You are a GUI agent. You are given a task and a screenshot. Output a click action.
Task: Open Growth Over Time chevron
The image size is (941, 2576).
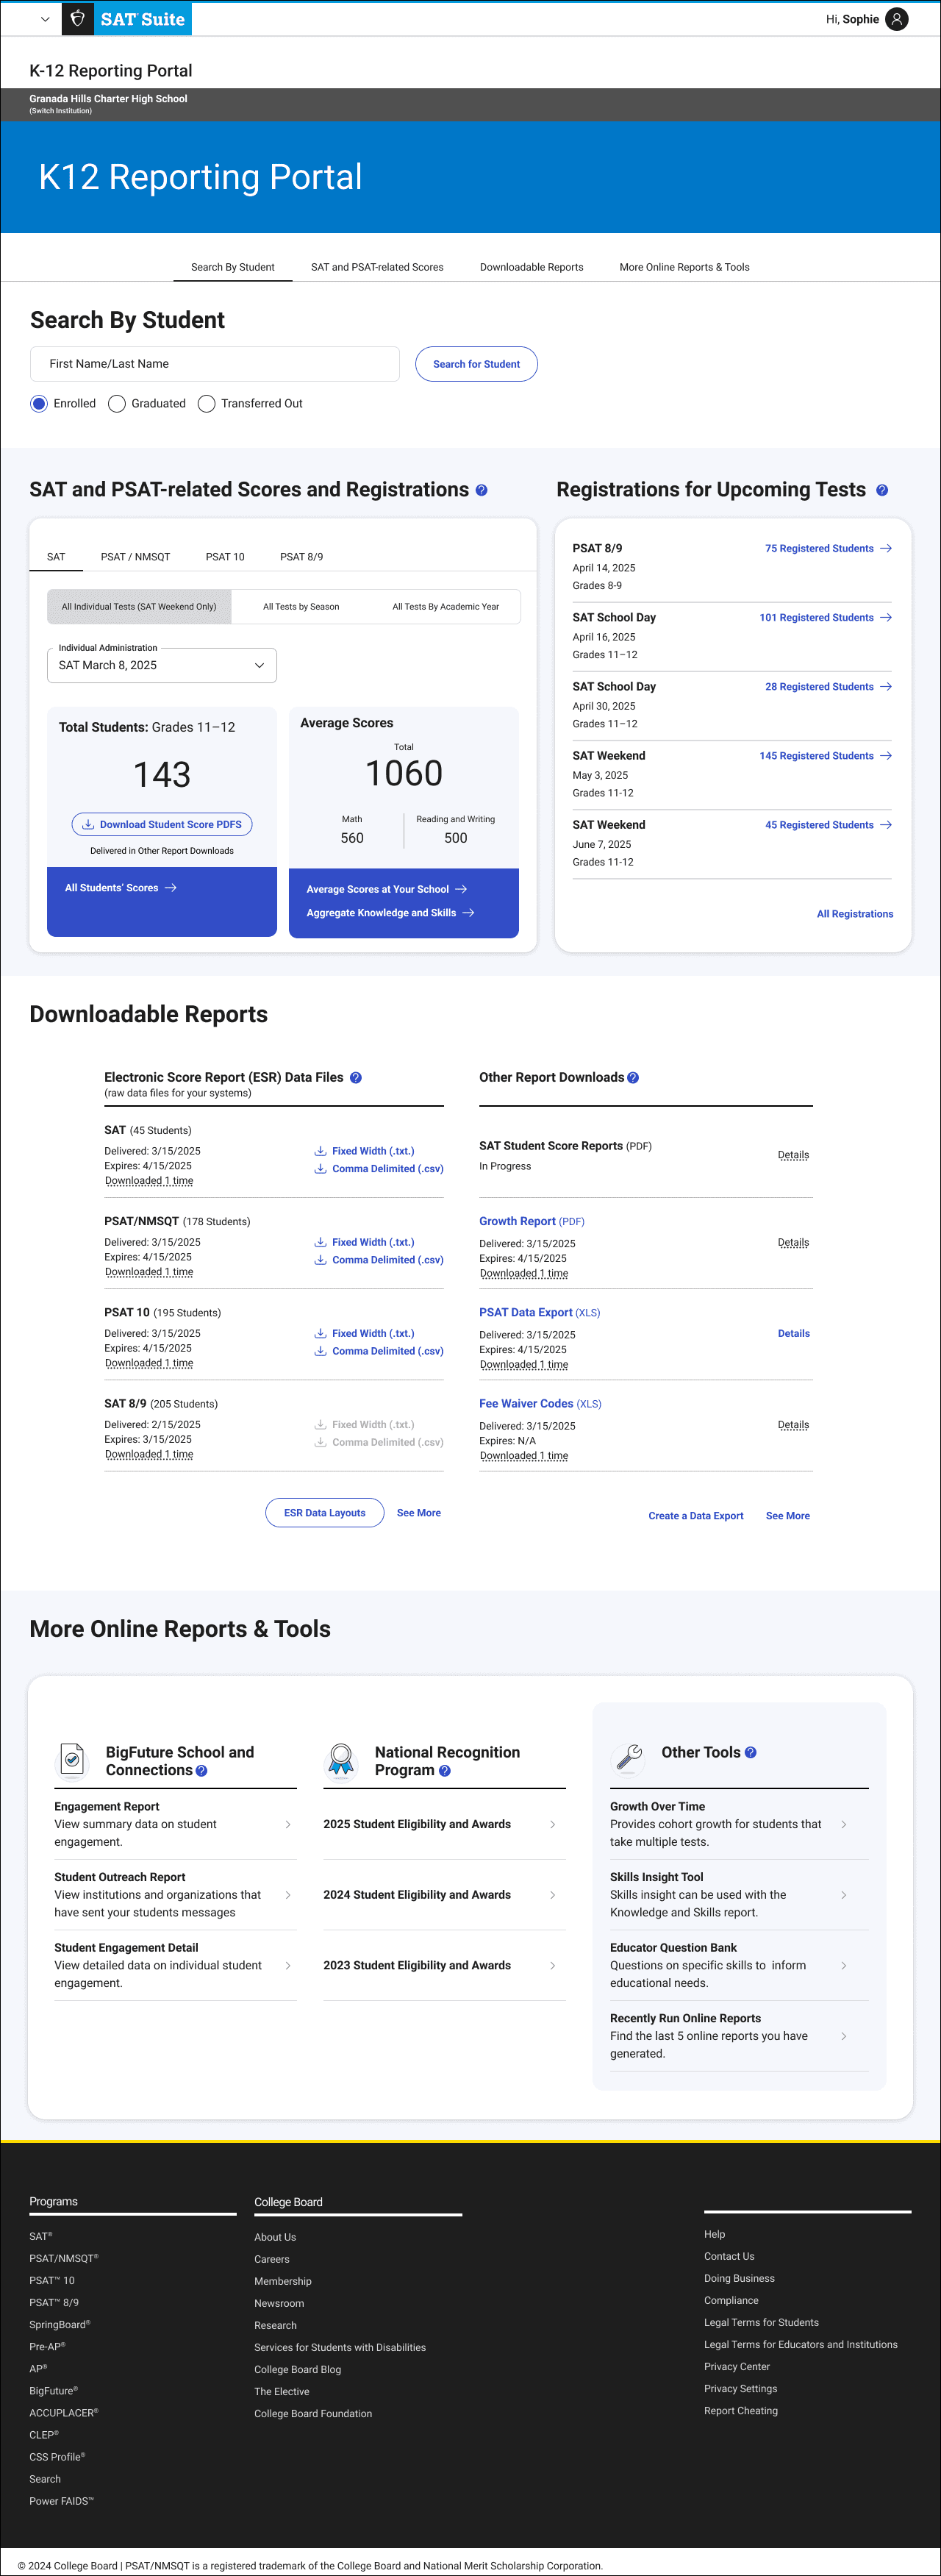coord(844,1825)
